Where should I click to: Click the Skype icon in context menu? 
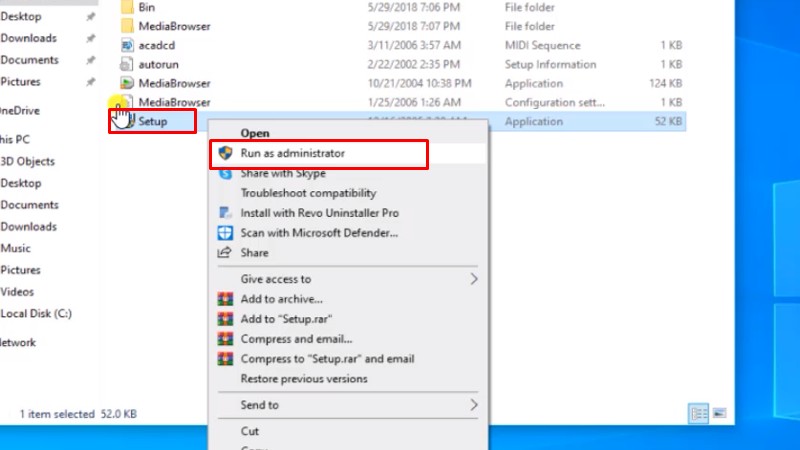(225, 173)
